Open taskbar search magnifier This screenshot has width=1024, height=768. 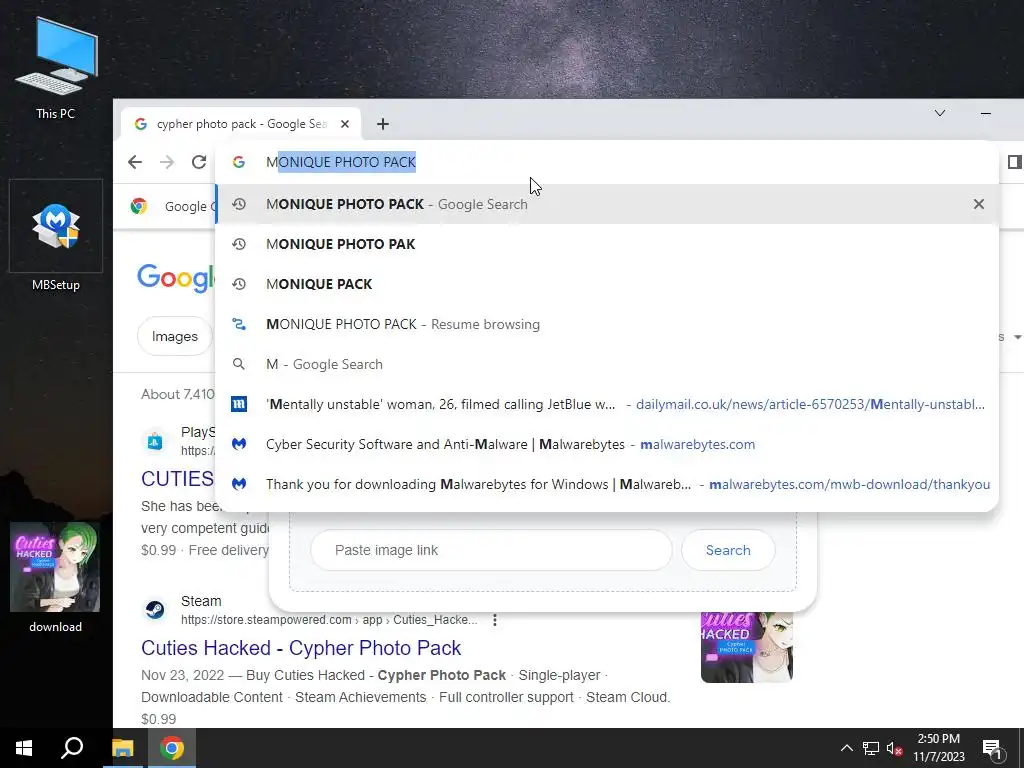[x=72, y=748]
